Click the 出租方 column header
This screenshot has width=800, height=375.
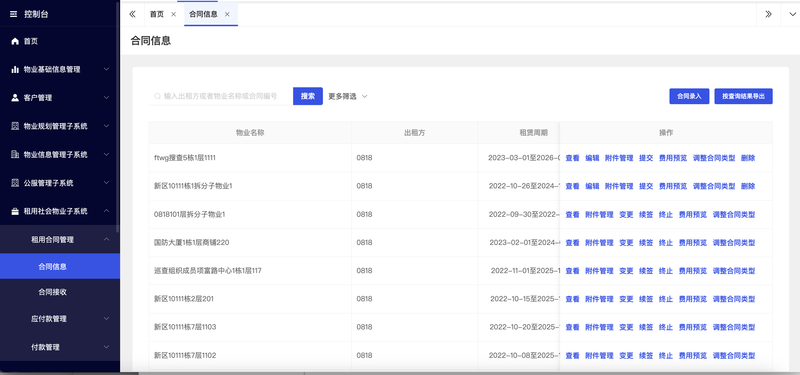415,133
